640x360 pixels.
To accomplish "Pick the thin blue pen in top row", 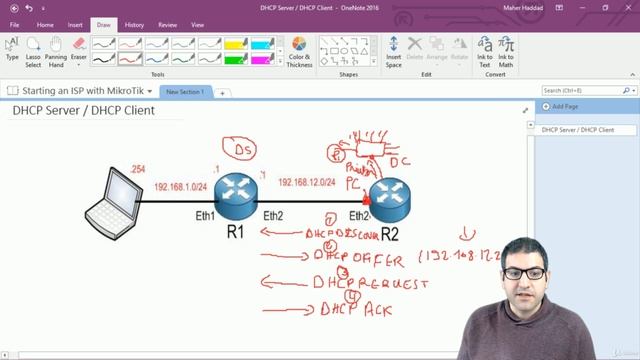I will 157,43.
